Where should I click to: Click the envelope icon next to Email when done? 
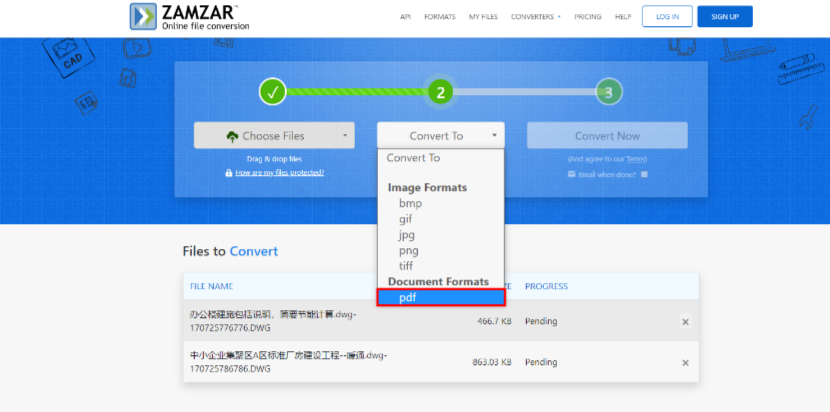click(x=572, y=174)
